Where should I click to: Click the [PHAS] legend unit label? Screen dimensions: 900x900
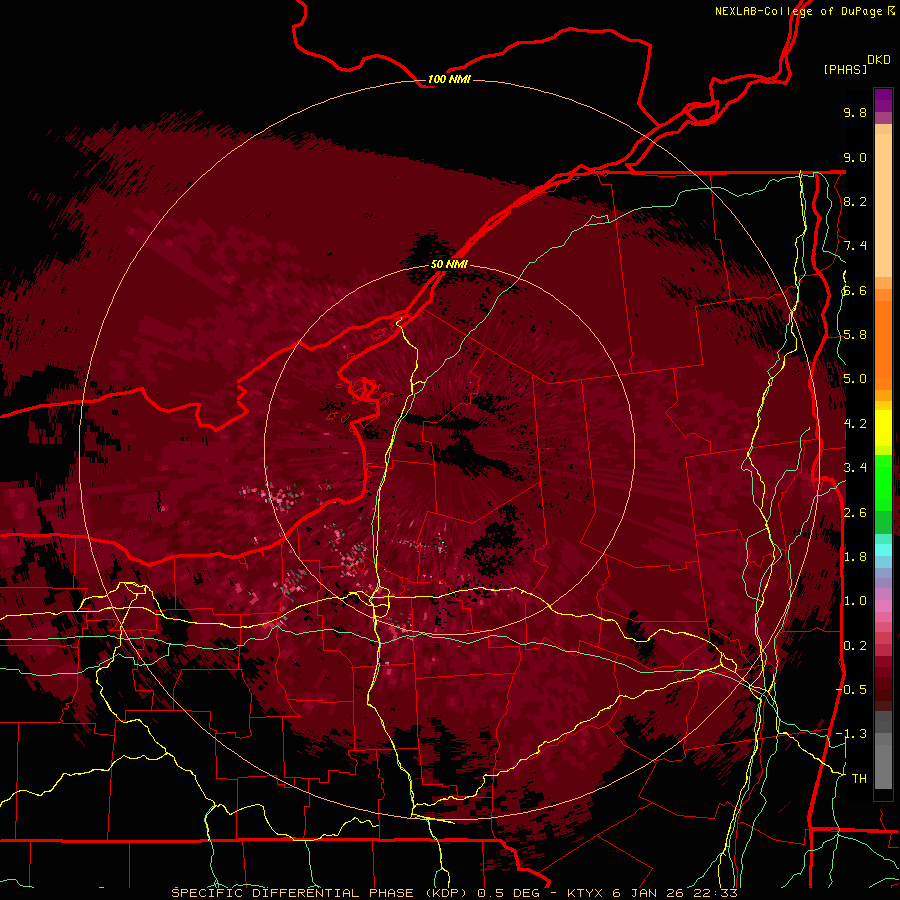pos(845,69)
